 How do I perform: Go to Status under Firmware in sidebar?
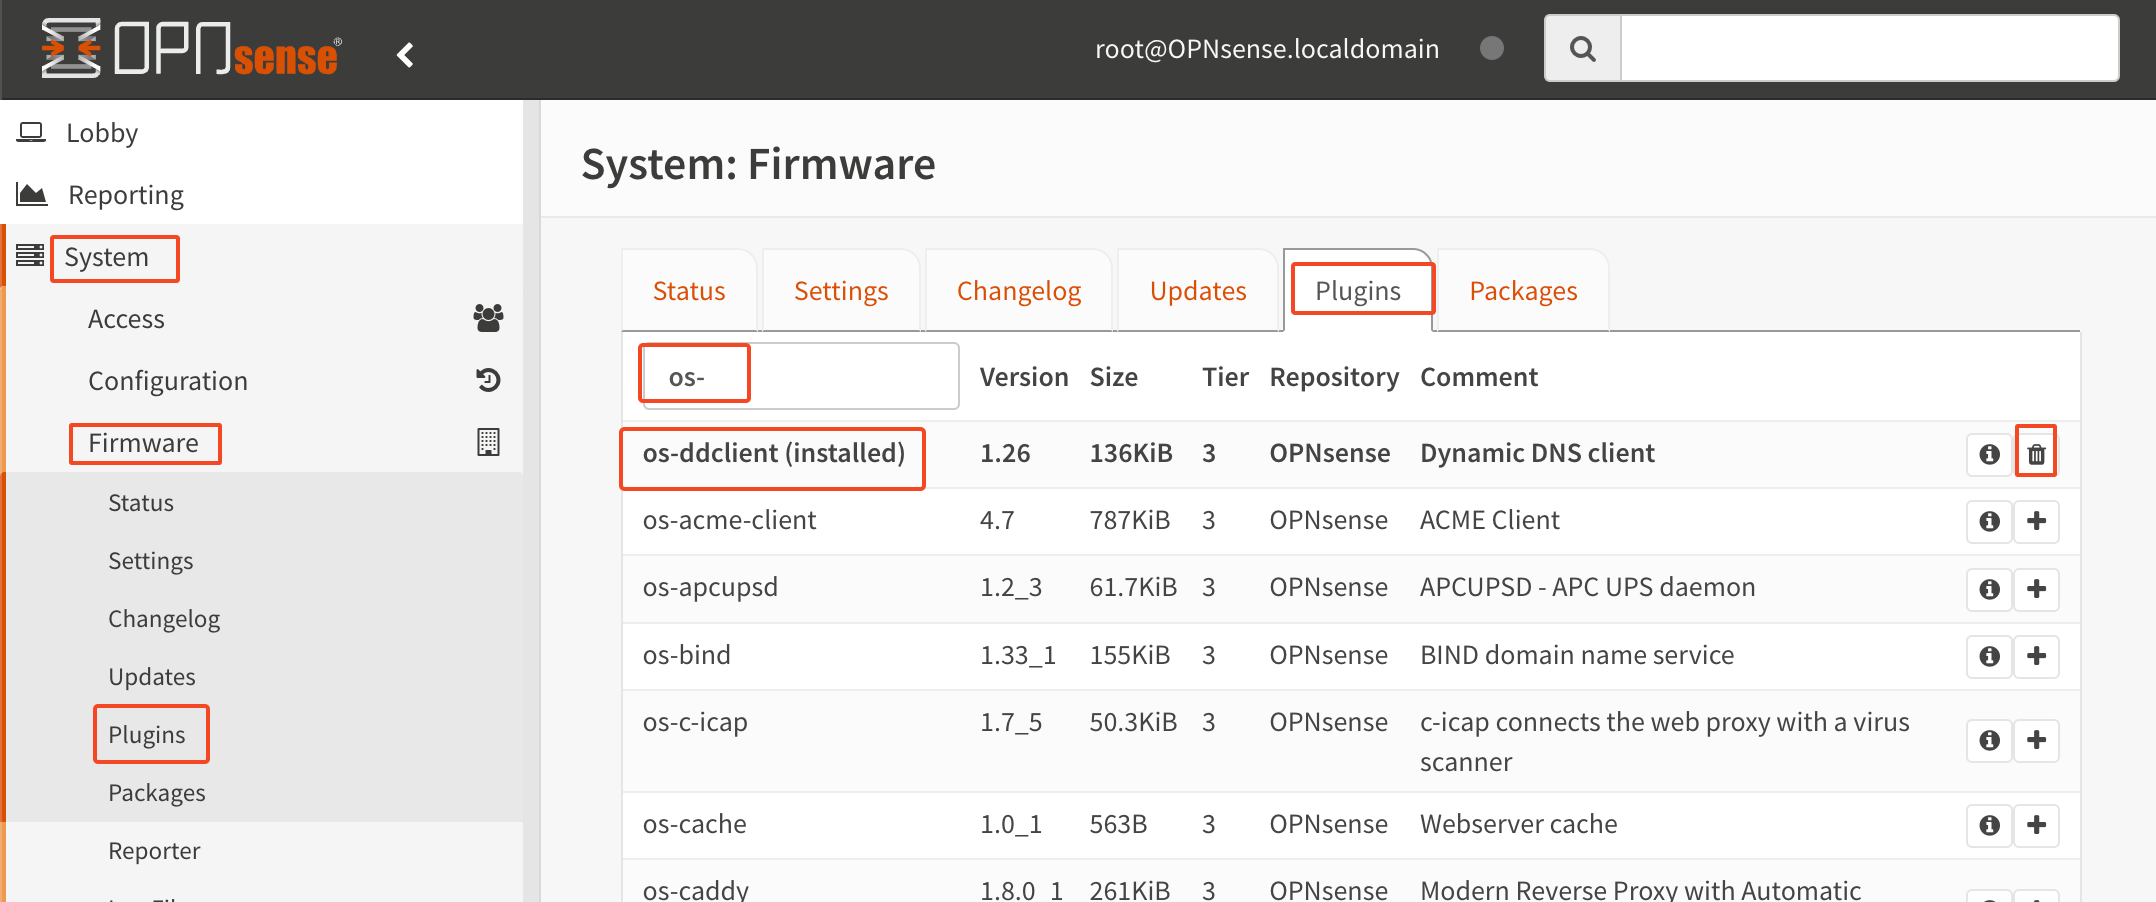(x=141, y=503)
